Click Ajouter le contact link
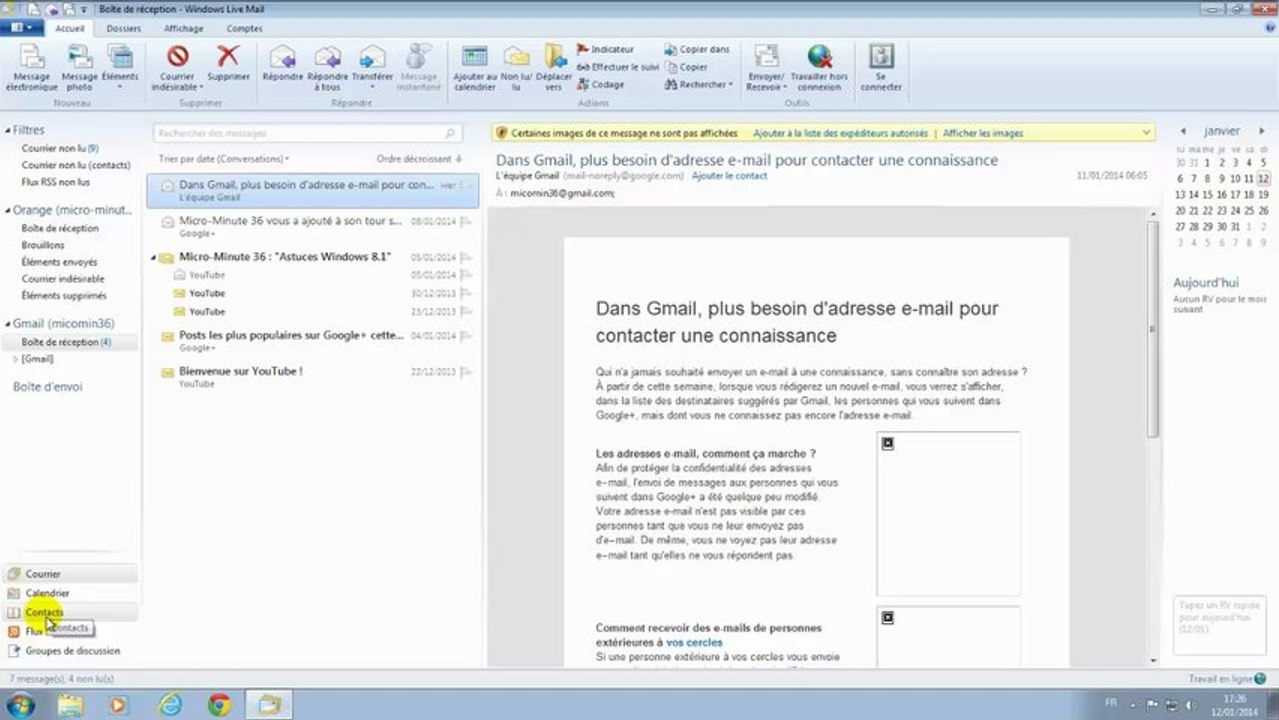The width and height of the screenshot is (1279, 720). click(x=730, y=176)
